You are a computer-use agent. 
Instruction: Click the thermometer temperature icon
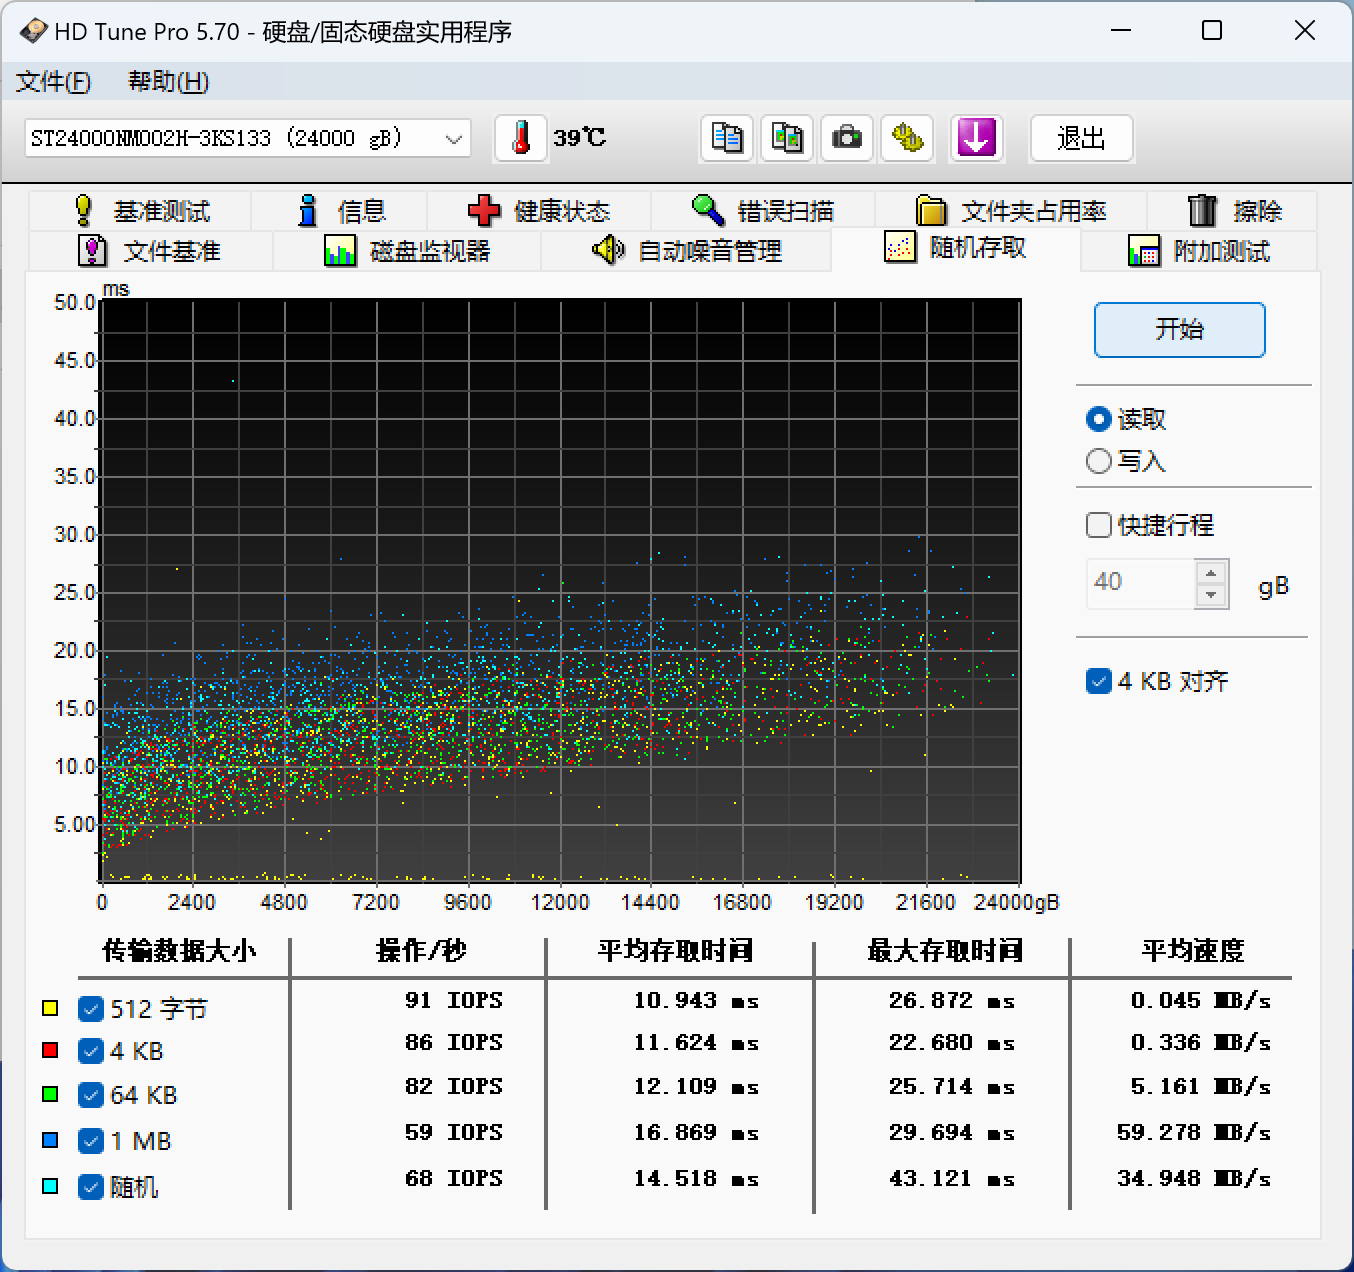click(521, 138)
